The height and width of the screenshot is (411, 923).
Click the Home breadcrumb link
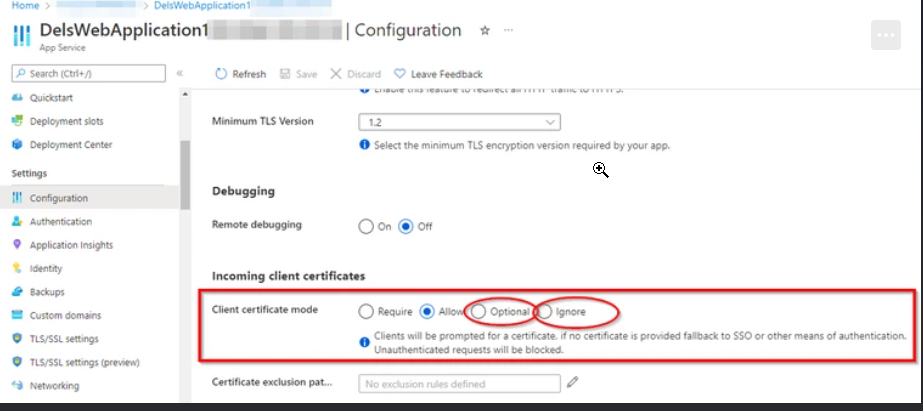tap(25, 5)
